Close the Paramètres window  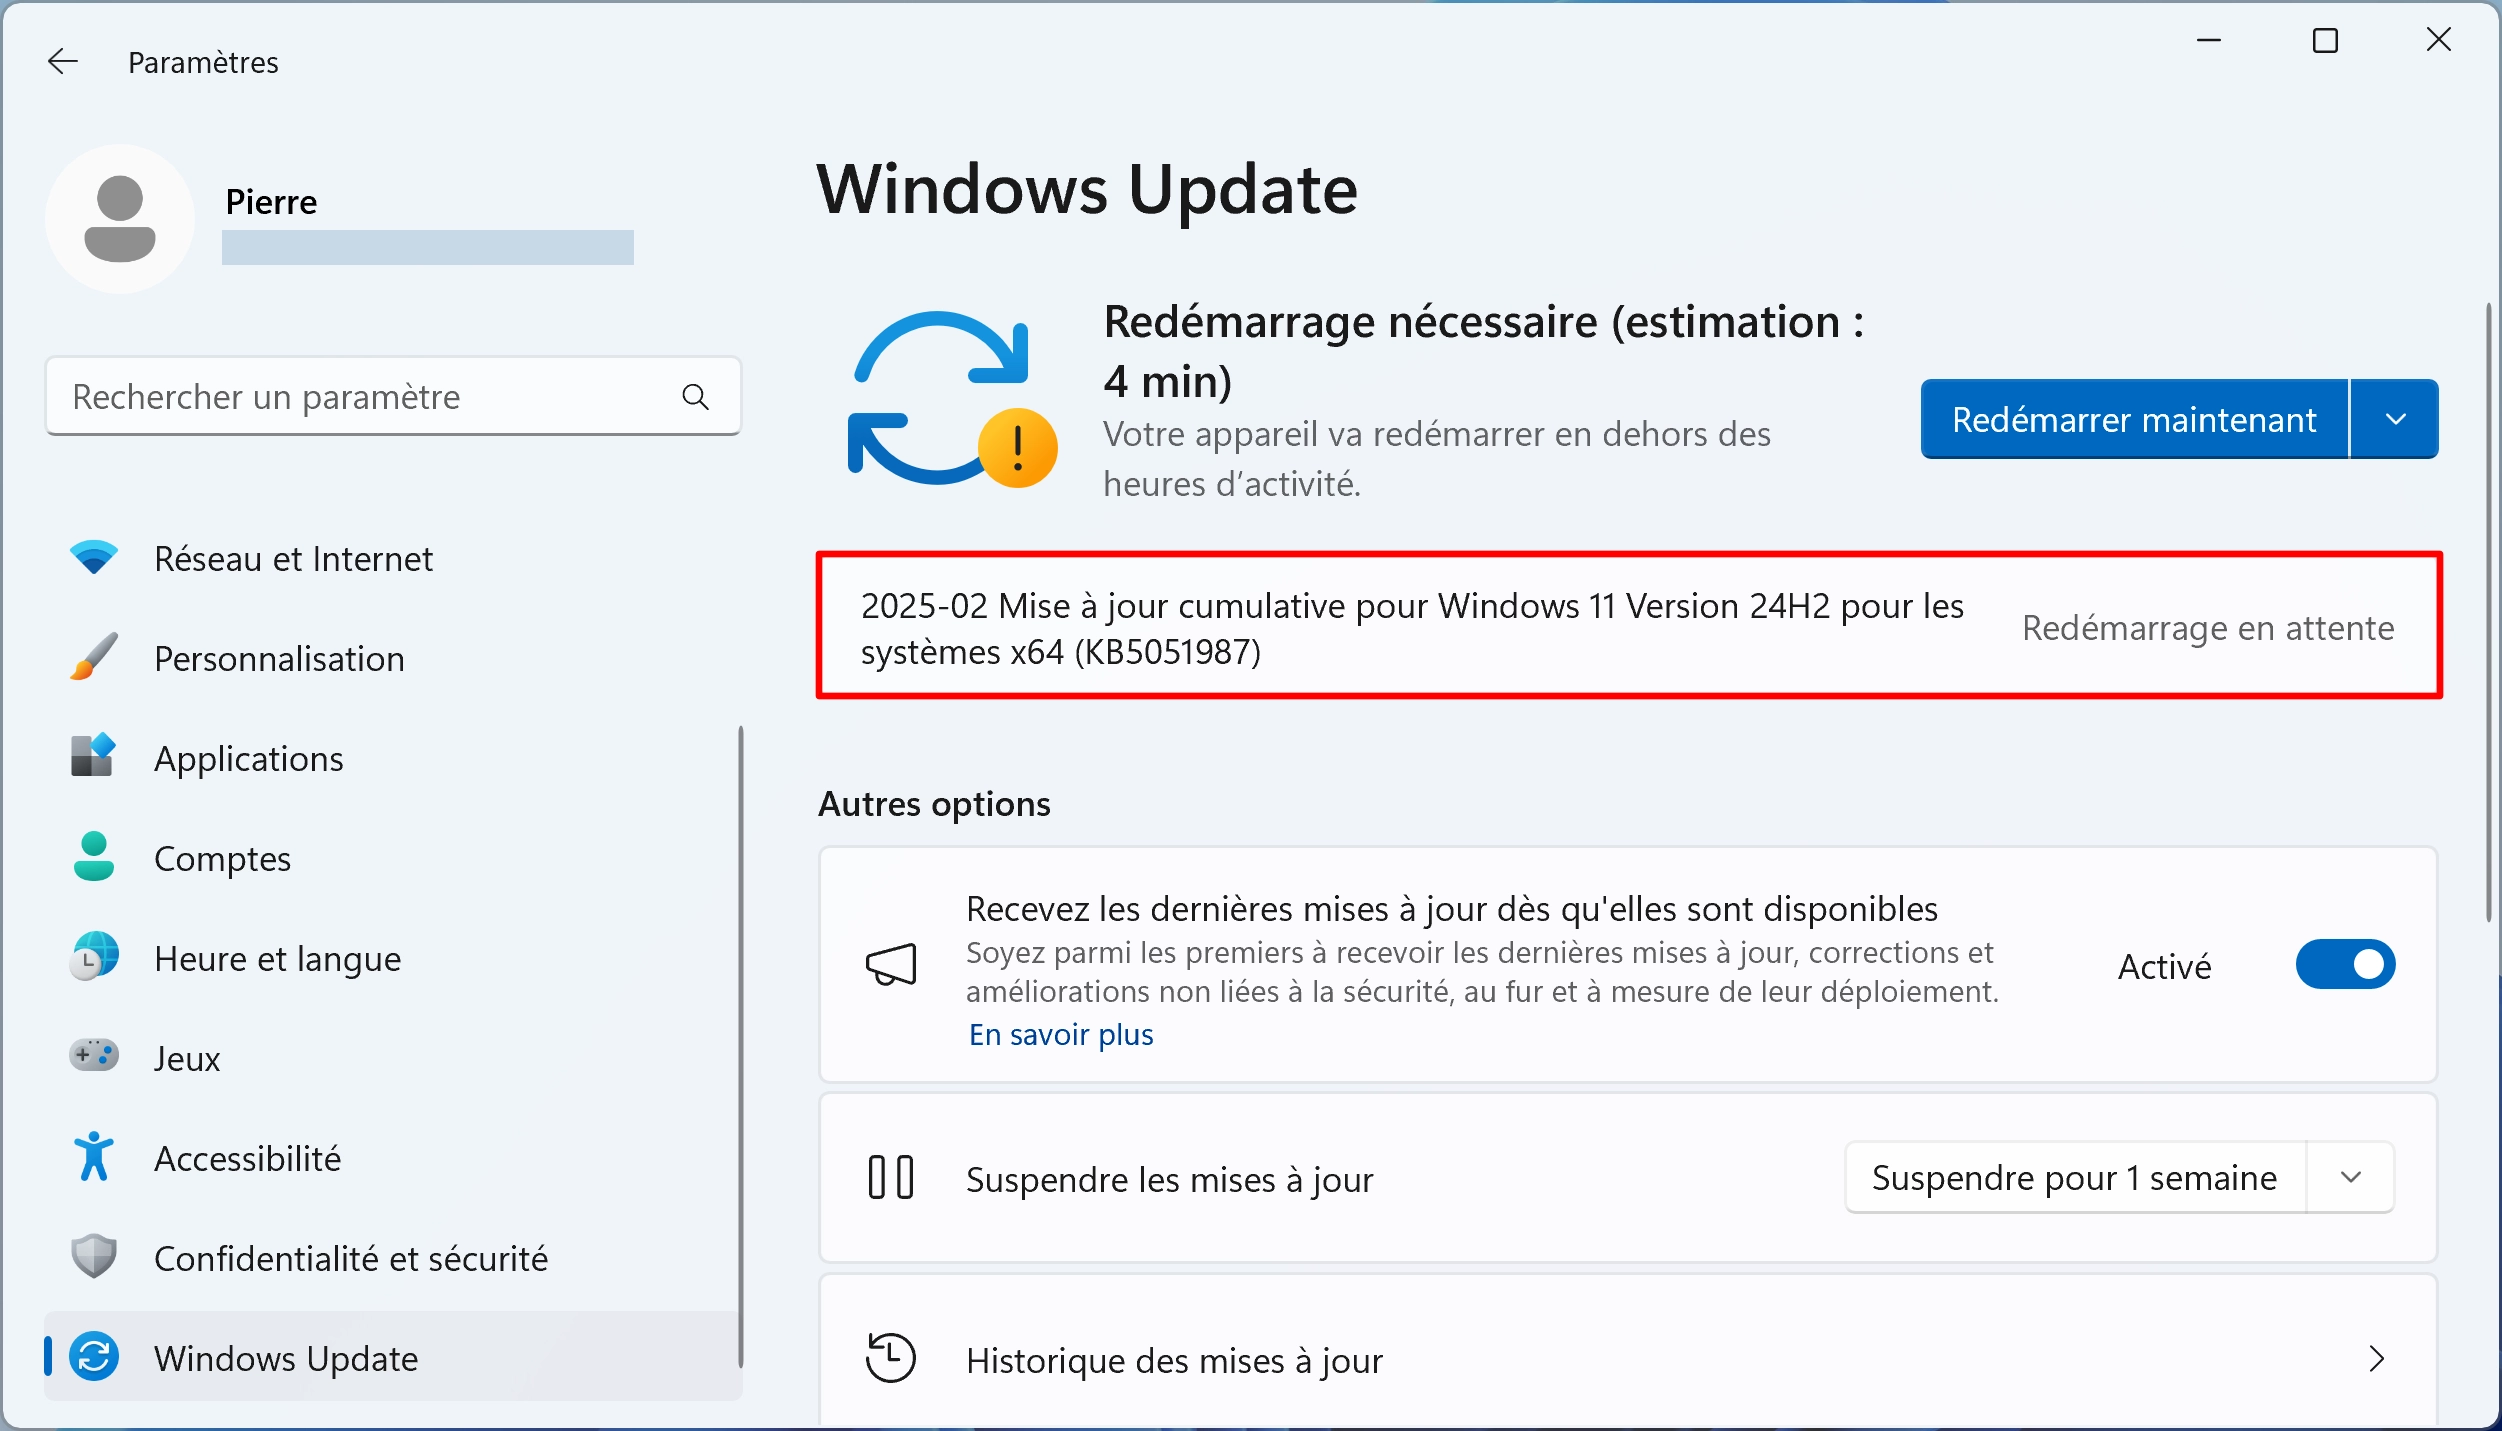pos(2439,41)
